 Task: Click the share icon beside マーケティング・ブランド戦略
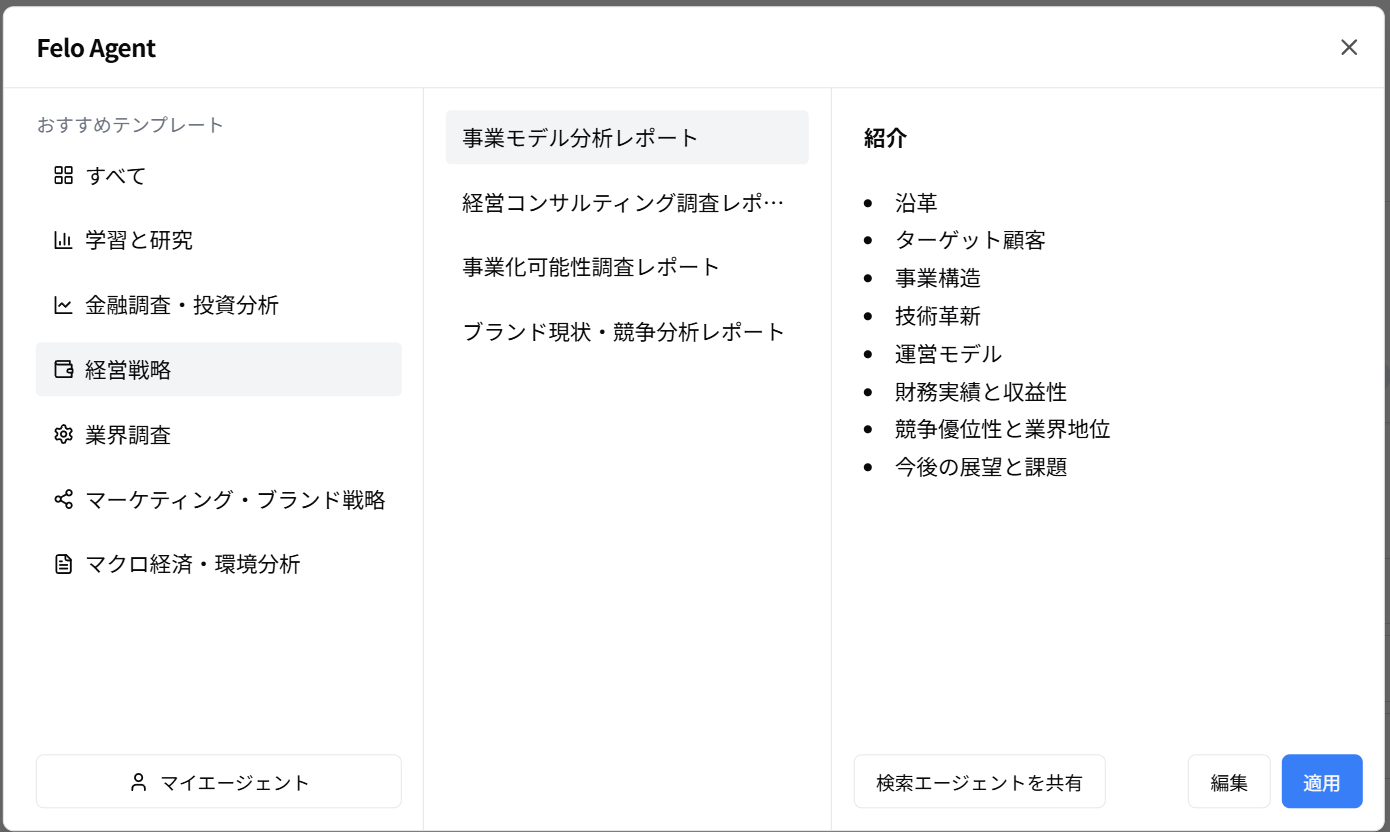click(64, 499)
